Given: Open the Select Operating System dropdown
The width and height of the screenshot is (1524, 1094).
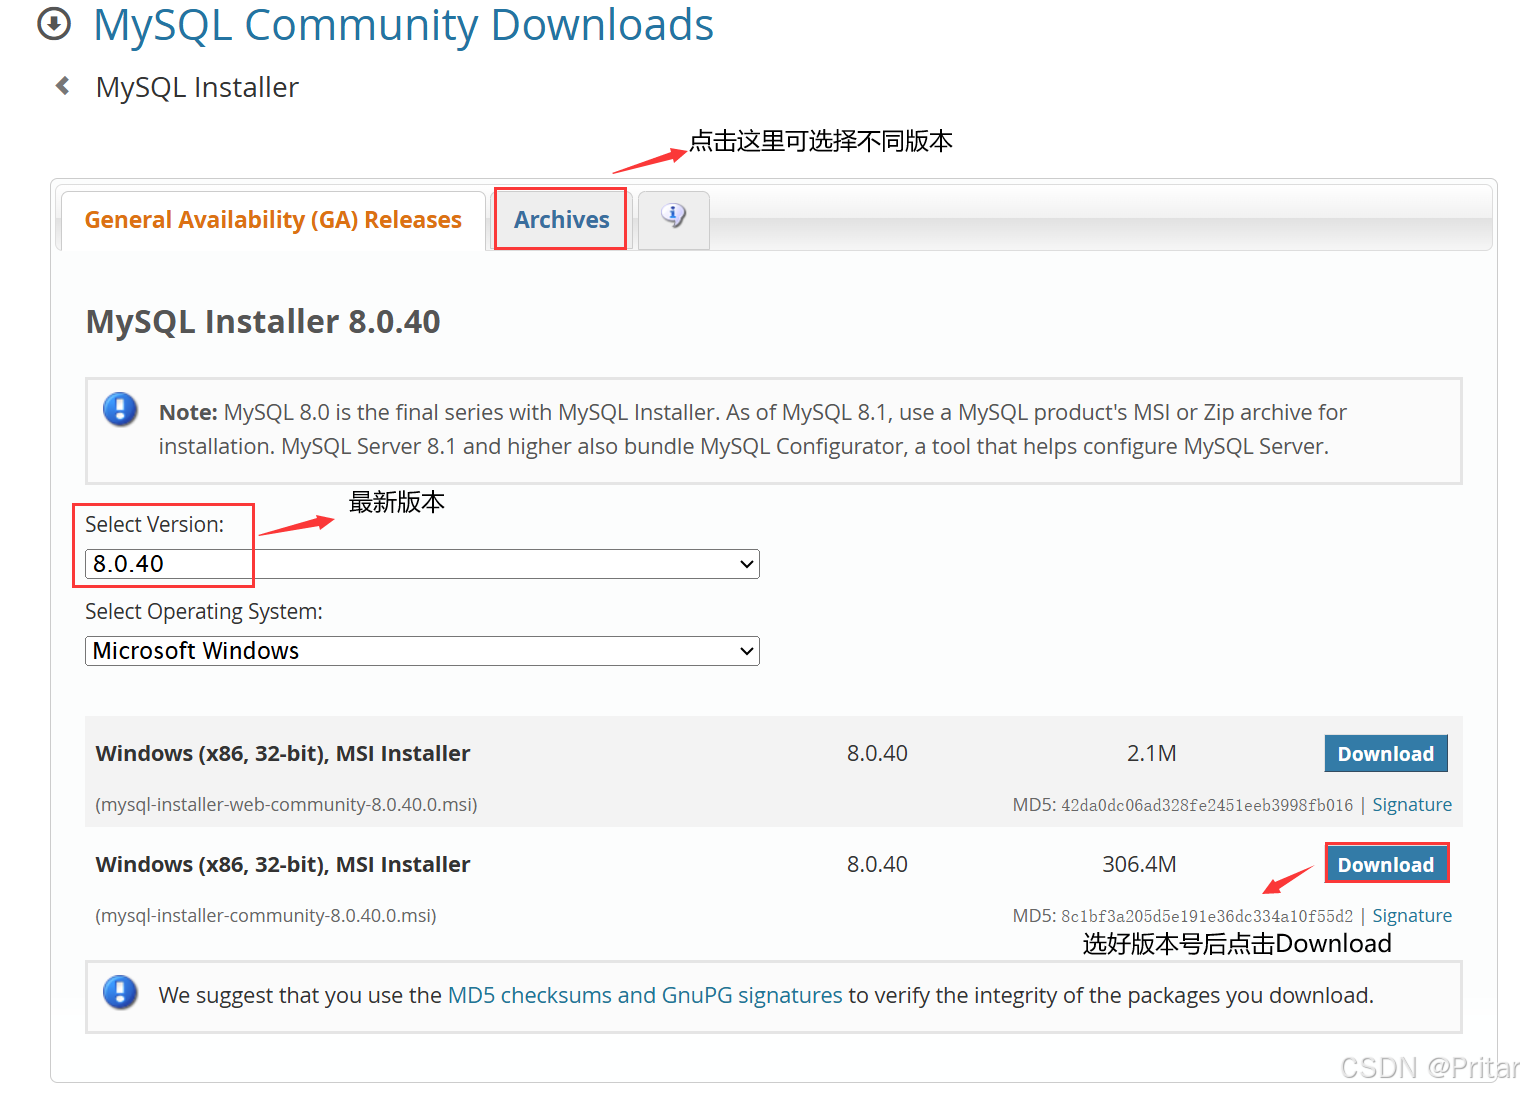Looking at the screenshot, I should click(x=422, y=651).
